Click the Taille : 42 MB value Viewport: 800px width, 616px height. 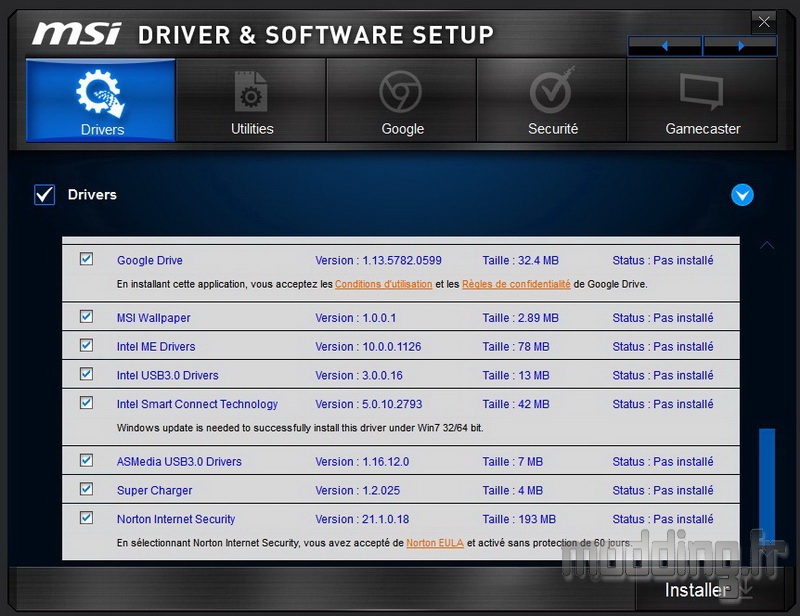(x=516, y=404)
